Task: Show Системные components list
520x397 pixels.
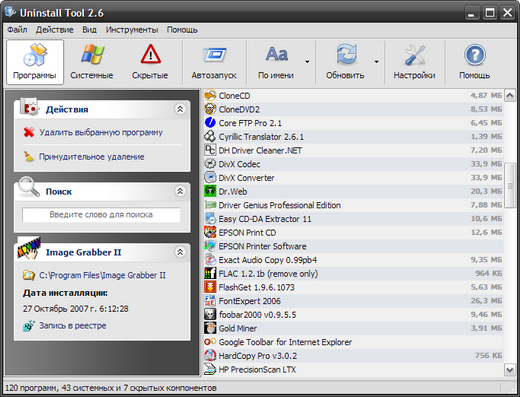Action: 92,62
